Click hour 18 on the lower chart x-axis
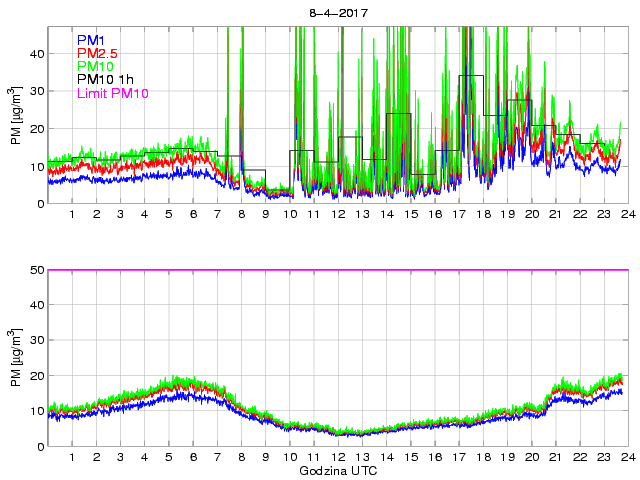Image resolution: width=640 pixels, height=480 pixels. 483,458
